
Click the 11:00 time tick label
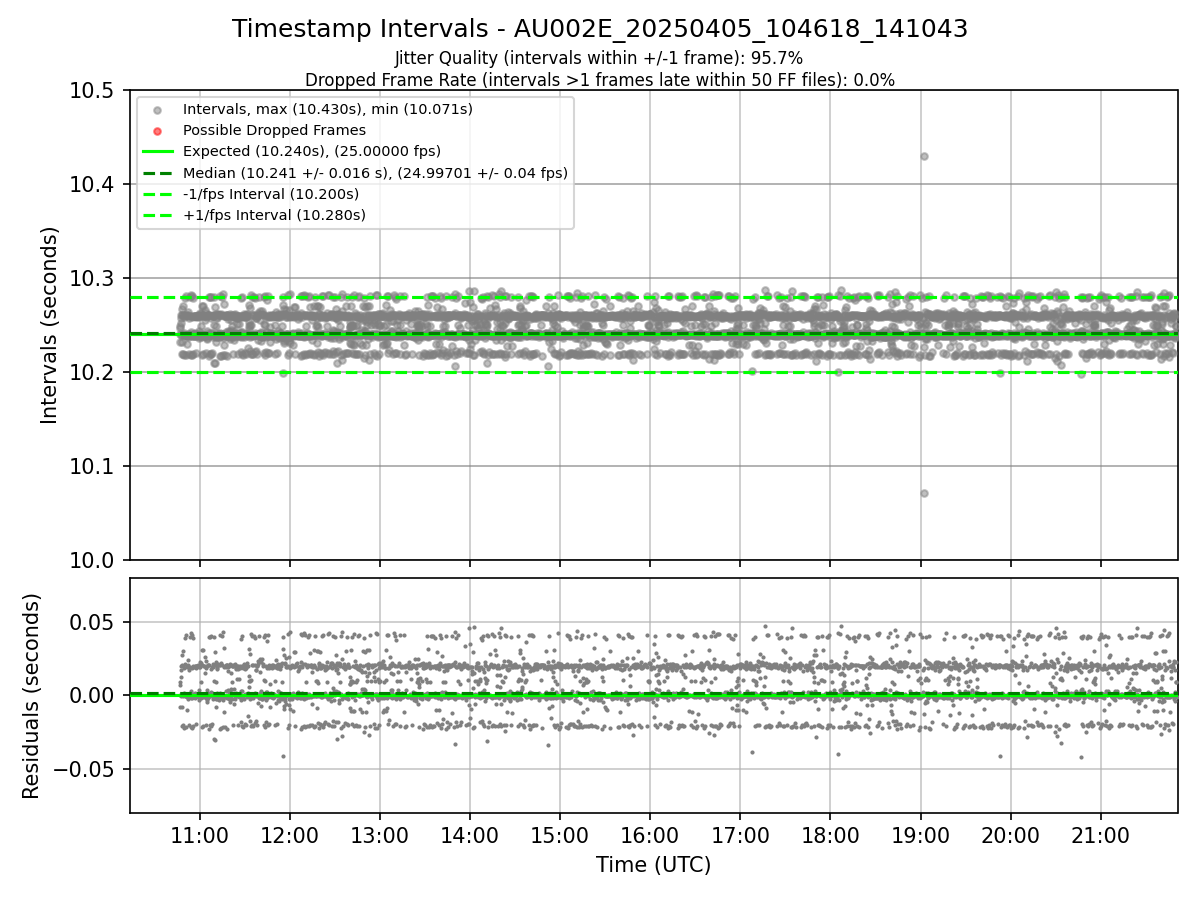[x=199, y=835]
